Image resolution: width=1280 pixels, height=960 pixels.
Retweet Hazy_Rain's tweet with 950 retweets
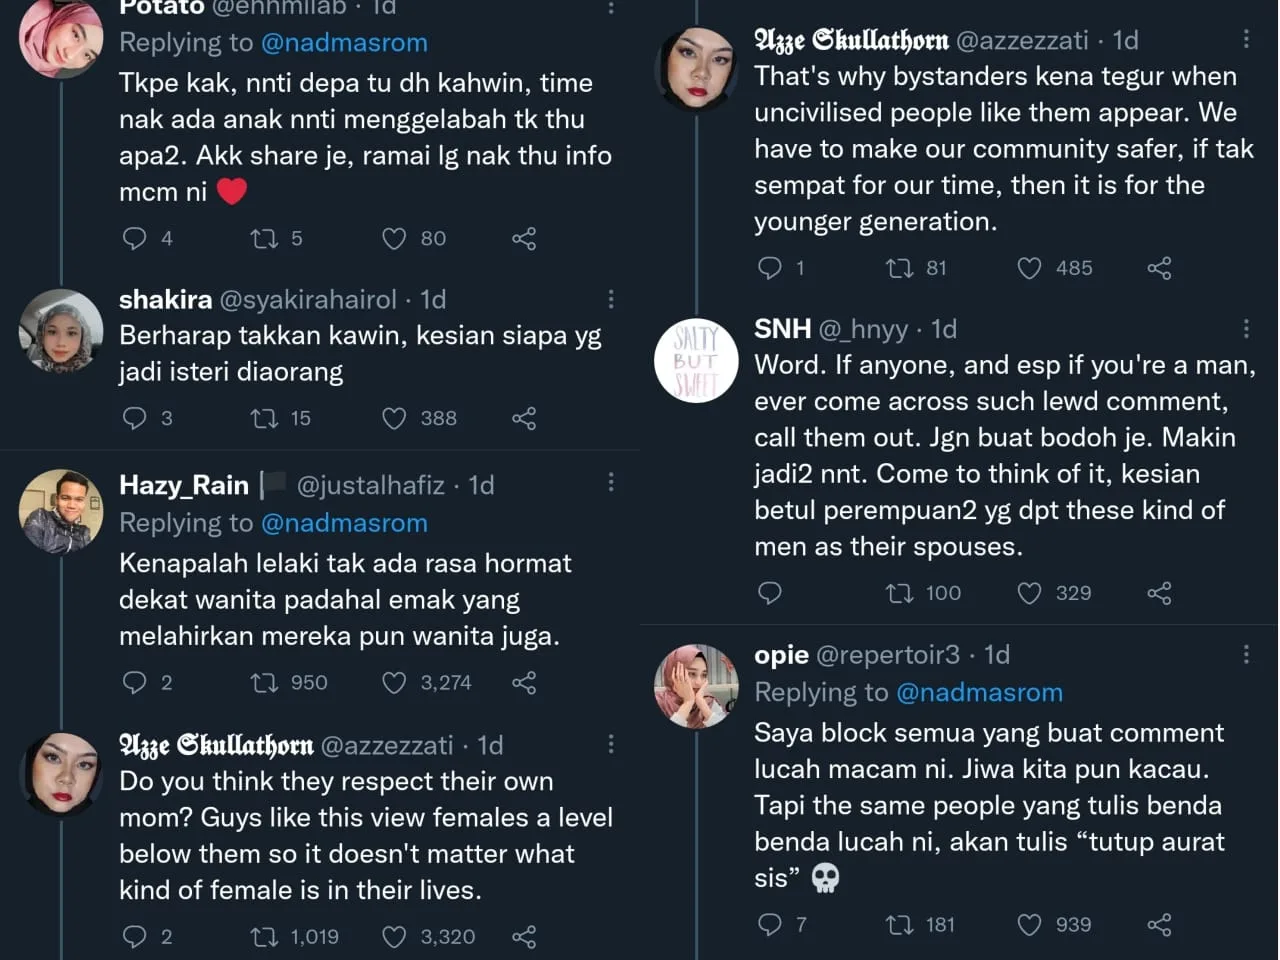coord(265,683)
